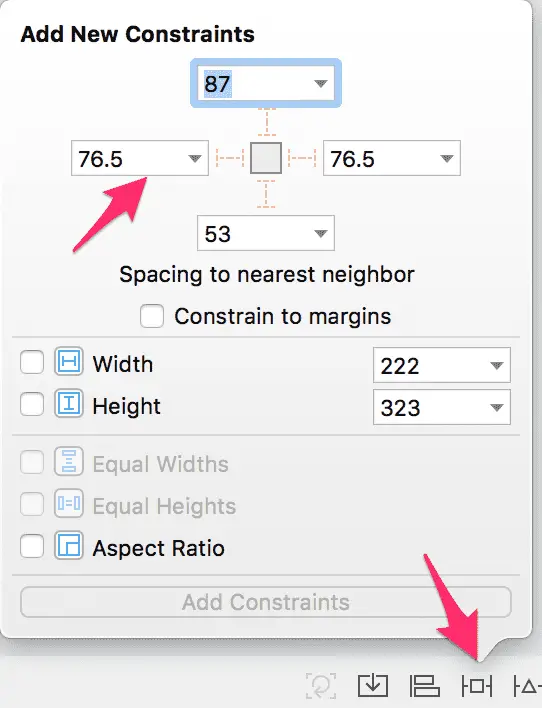
Task: Activate the left spacing strut
Action: (x=230, y=158)
